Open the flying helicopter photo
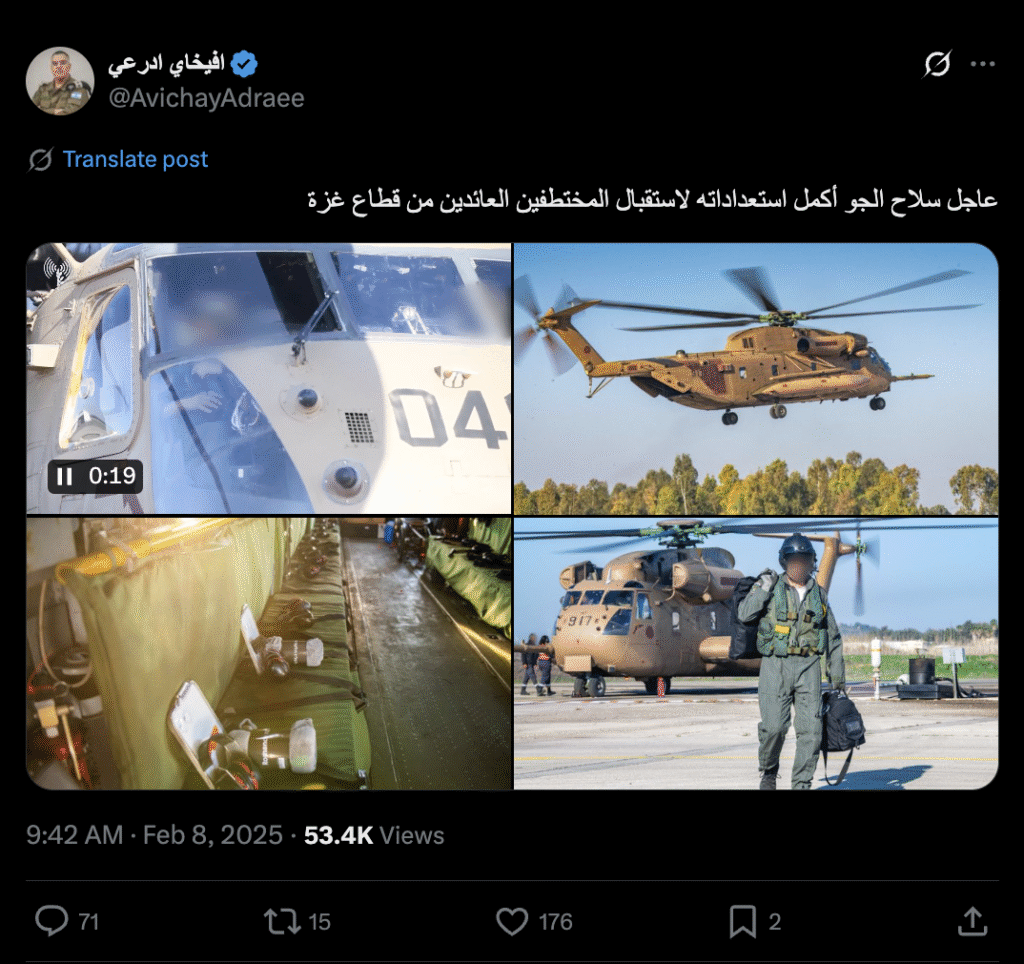The image size is (1024, 964). click(x=756, y=379)
